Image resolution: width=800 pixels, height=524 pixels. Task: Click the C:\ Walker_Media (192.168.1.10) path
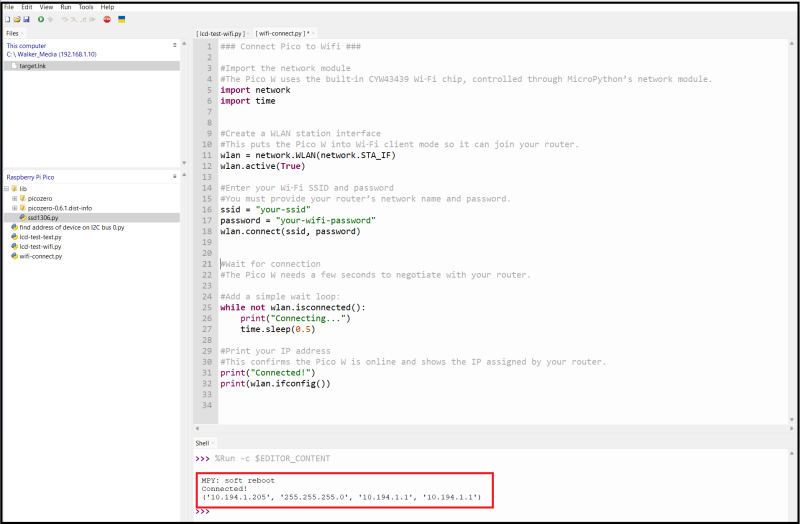(x=52, y=54)
